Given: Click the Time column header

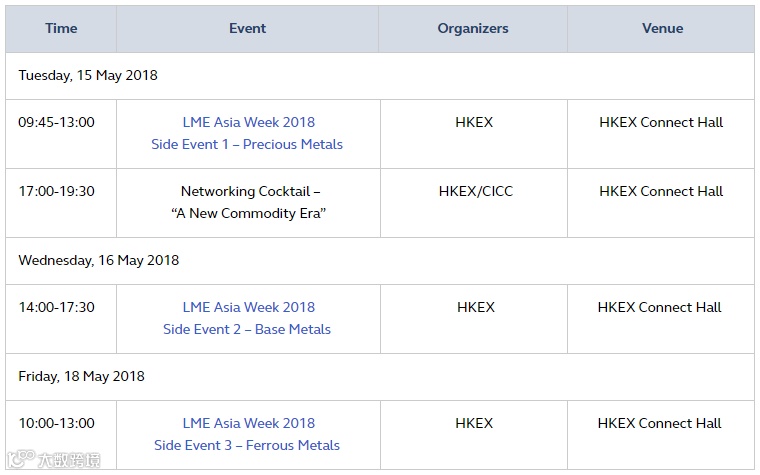Looking at the screenshot, I should pyautogui.click(x=61, y=29).
